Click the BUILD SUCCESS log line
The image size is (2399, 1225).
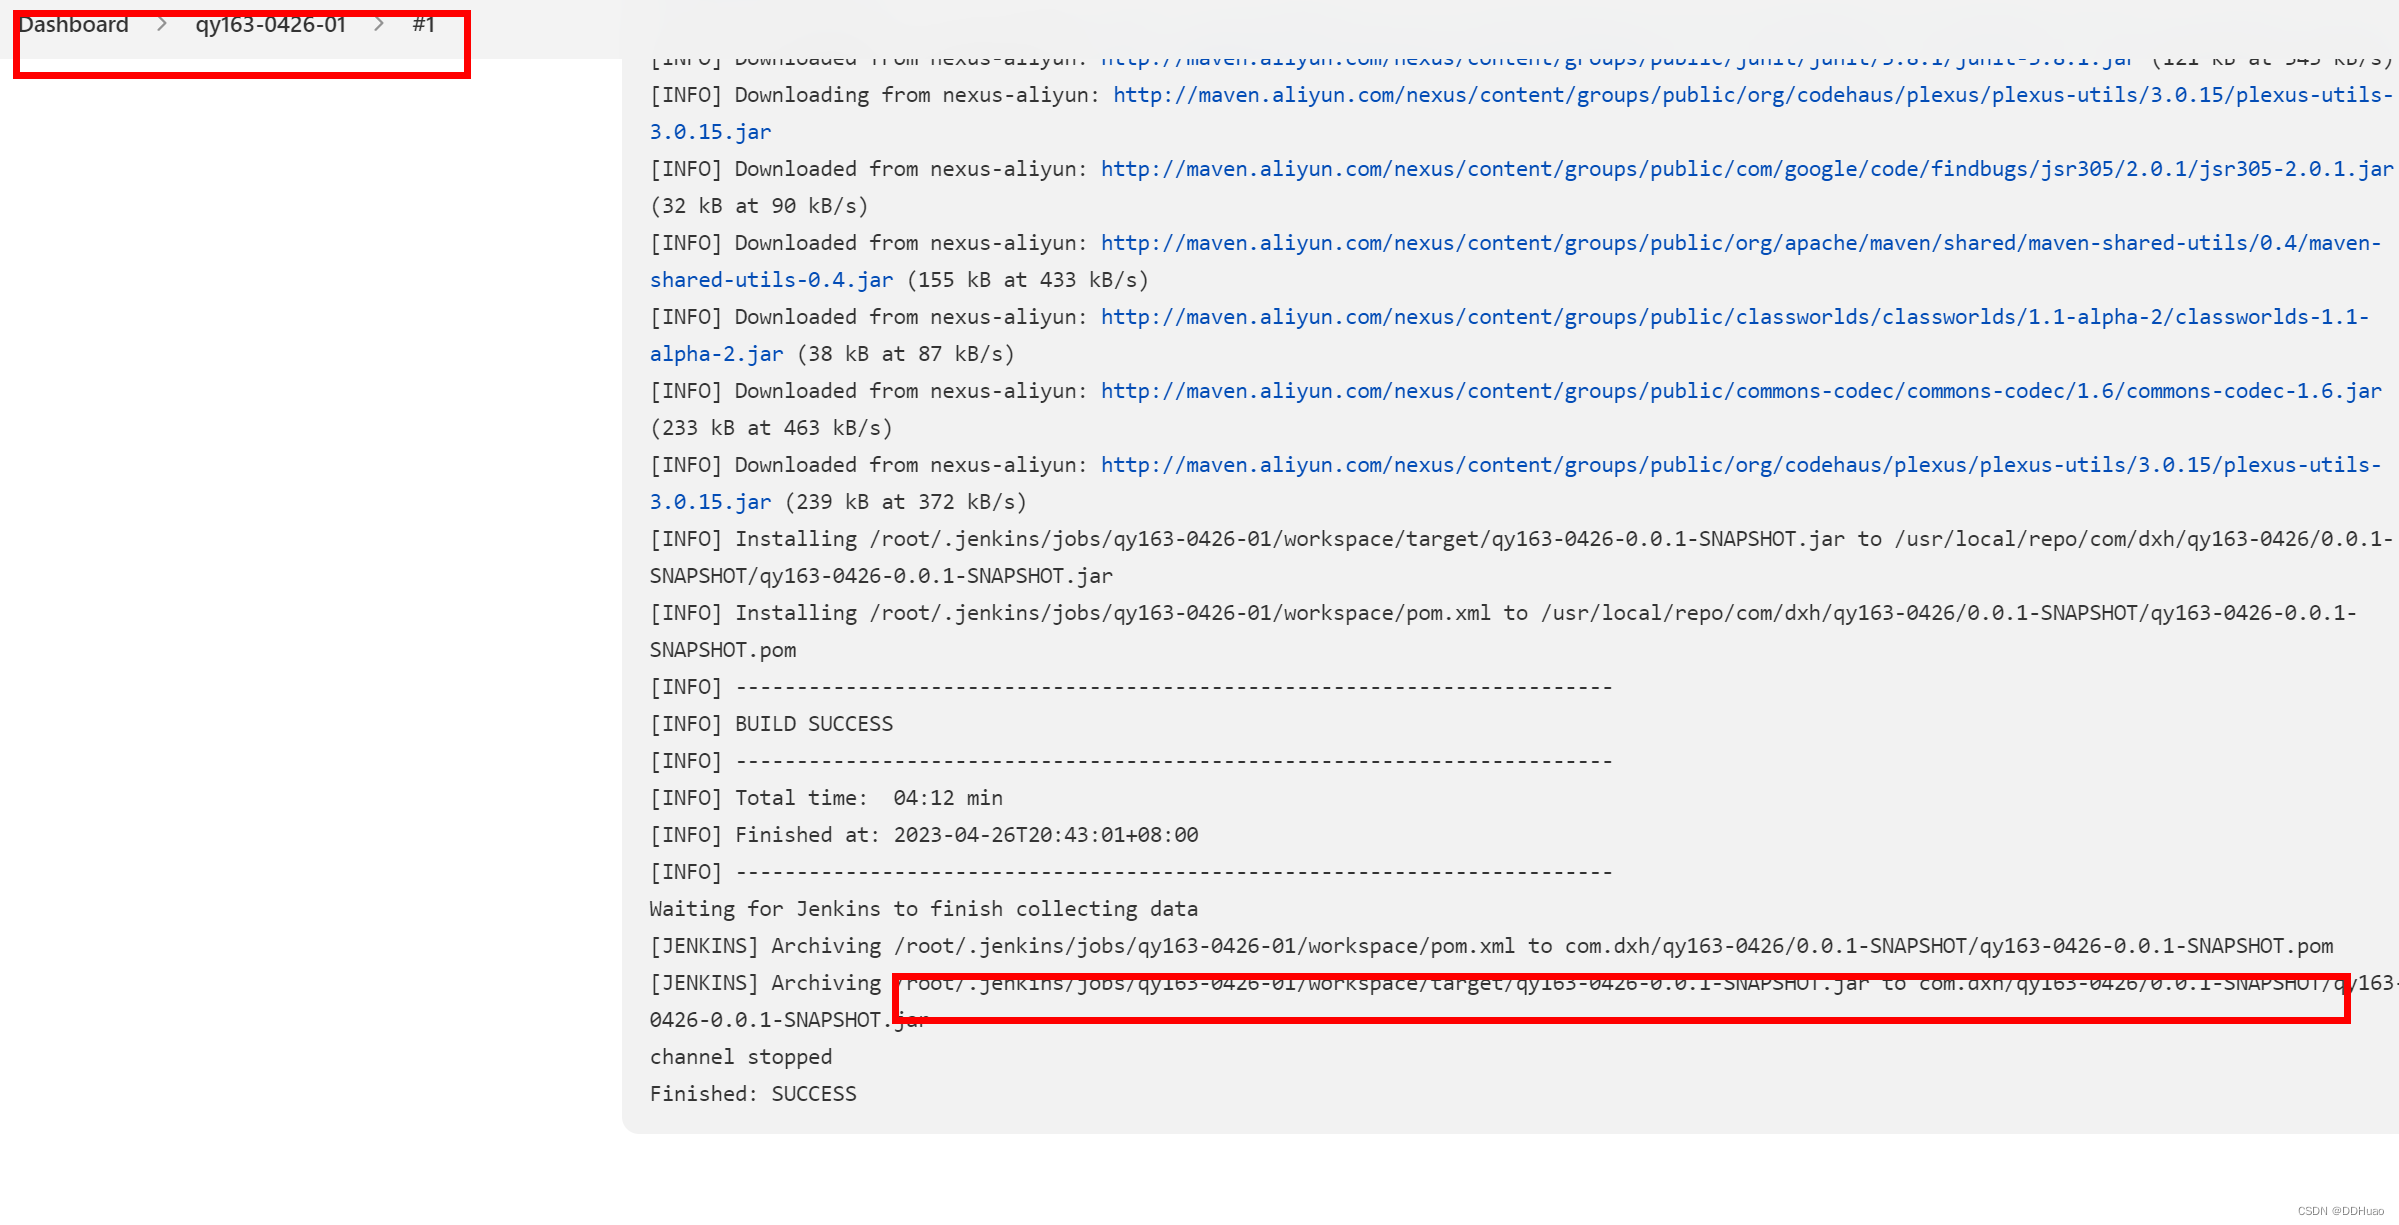click(813, 724)
